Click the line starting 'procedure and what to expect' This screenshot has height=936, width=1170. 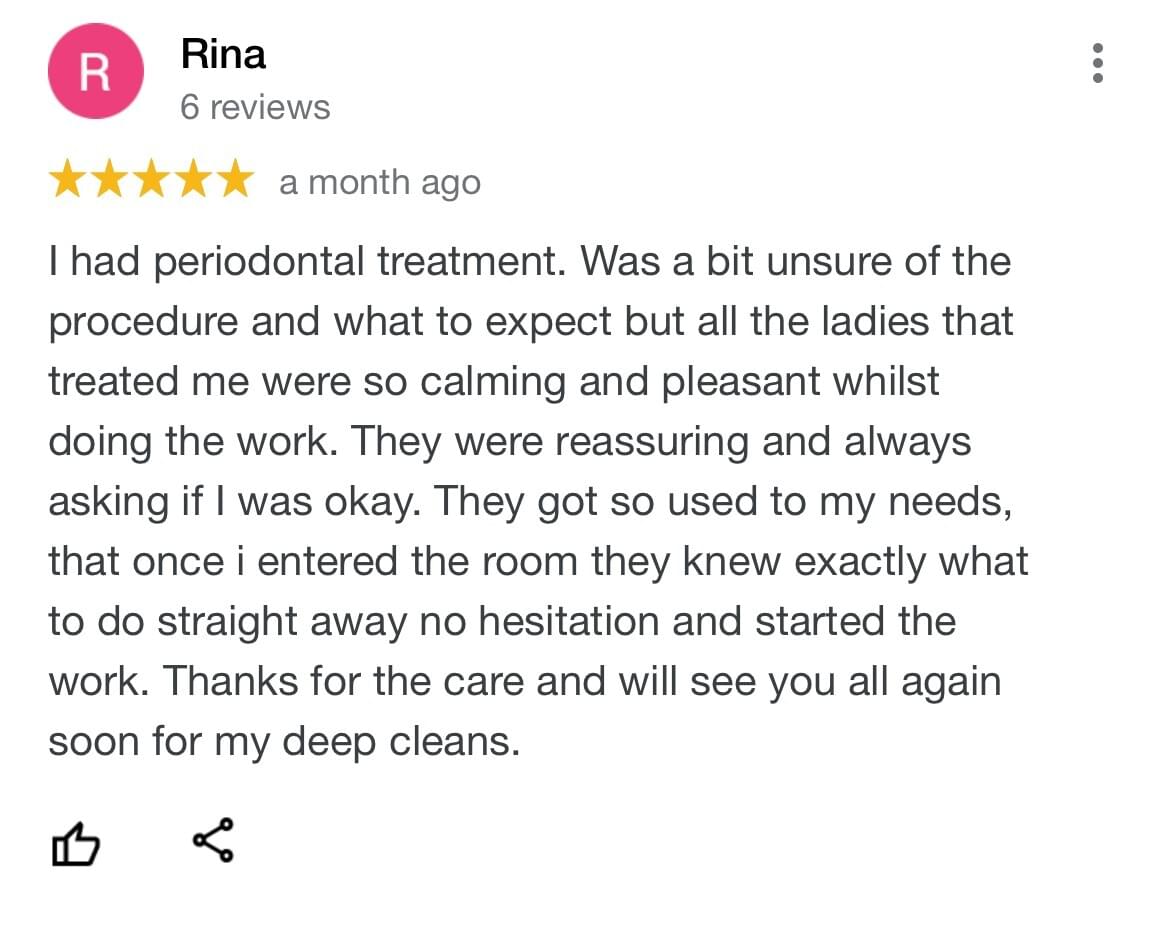(x=531, y=322)
